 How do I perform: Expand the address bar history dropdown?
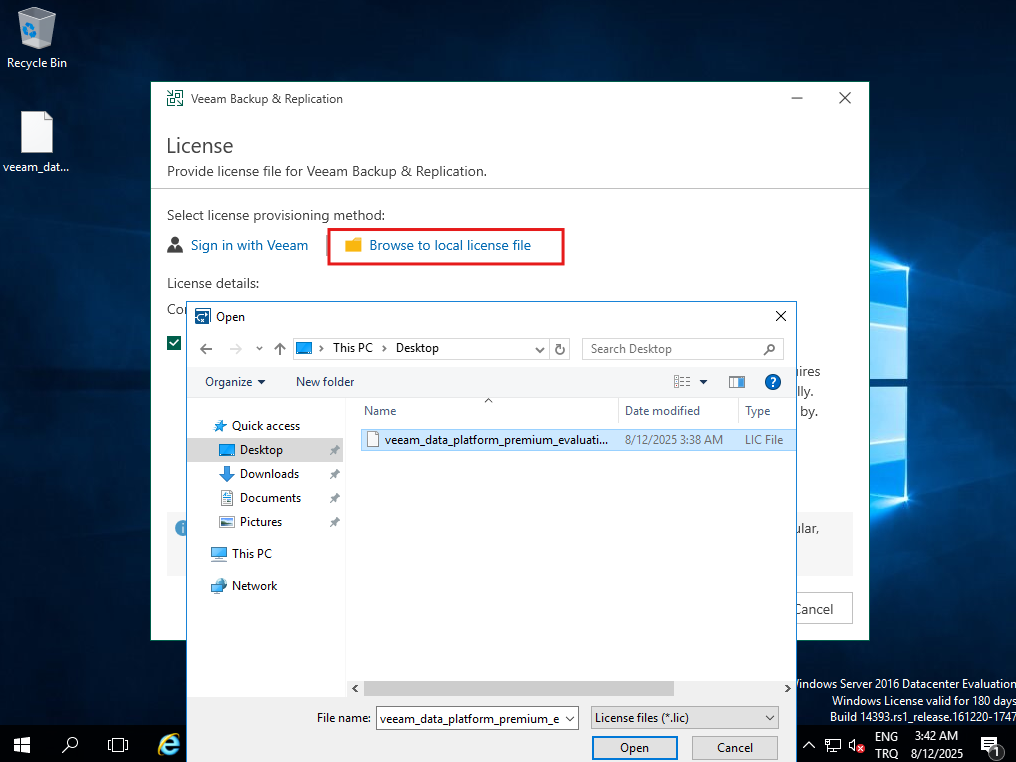click(x=540, y=349)
